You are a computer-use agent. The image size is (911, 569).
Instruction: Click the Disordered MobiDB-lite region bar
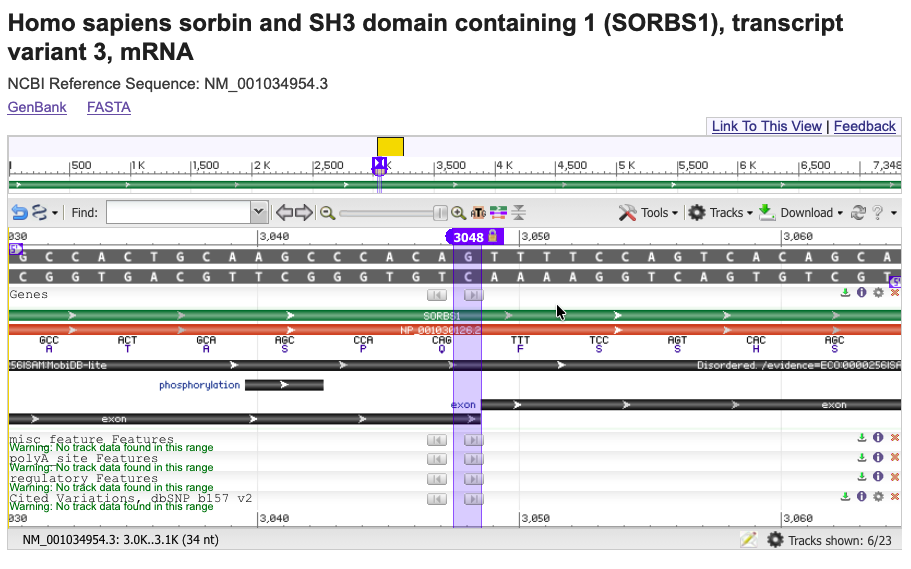tap(454, 366)
